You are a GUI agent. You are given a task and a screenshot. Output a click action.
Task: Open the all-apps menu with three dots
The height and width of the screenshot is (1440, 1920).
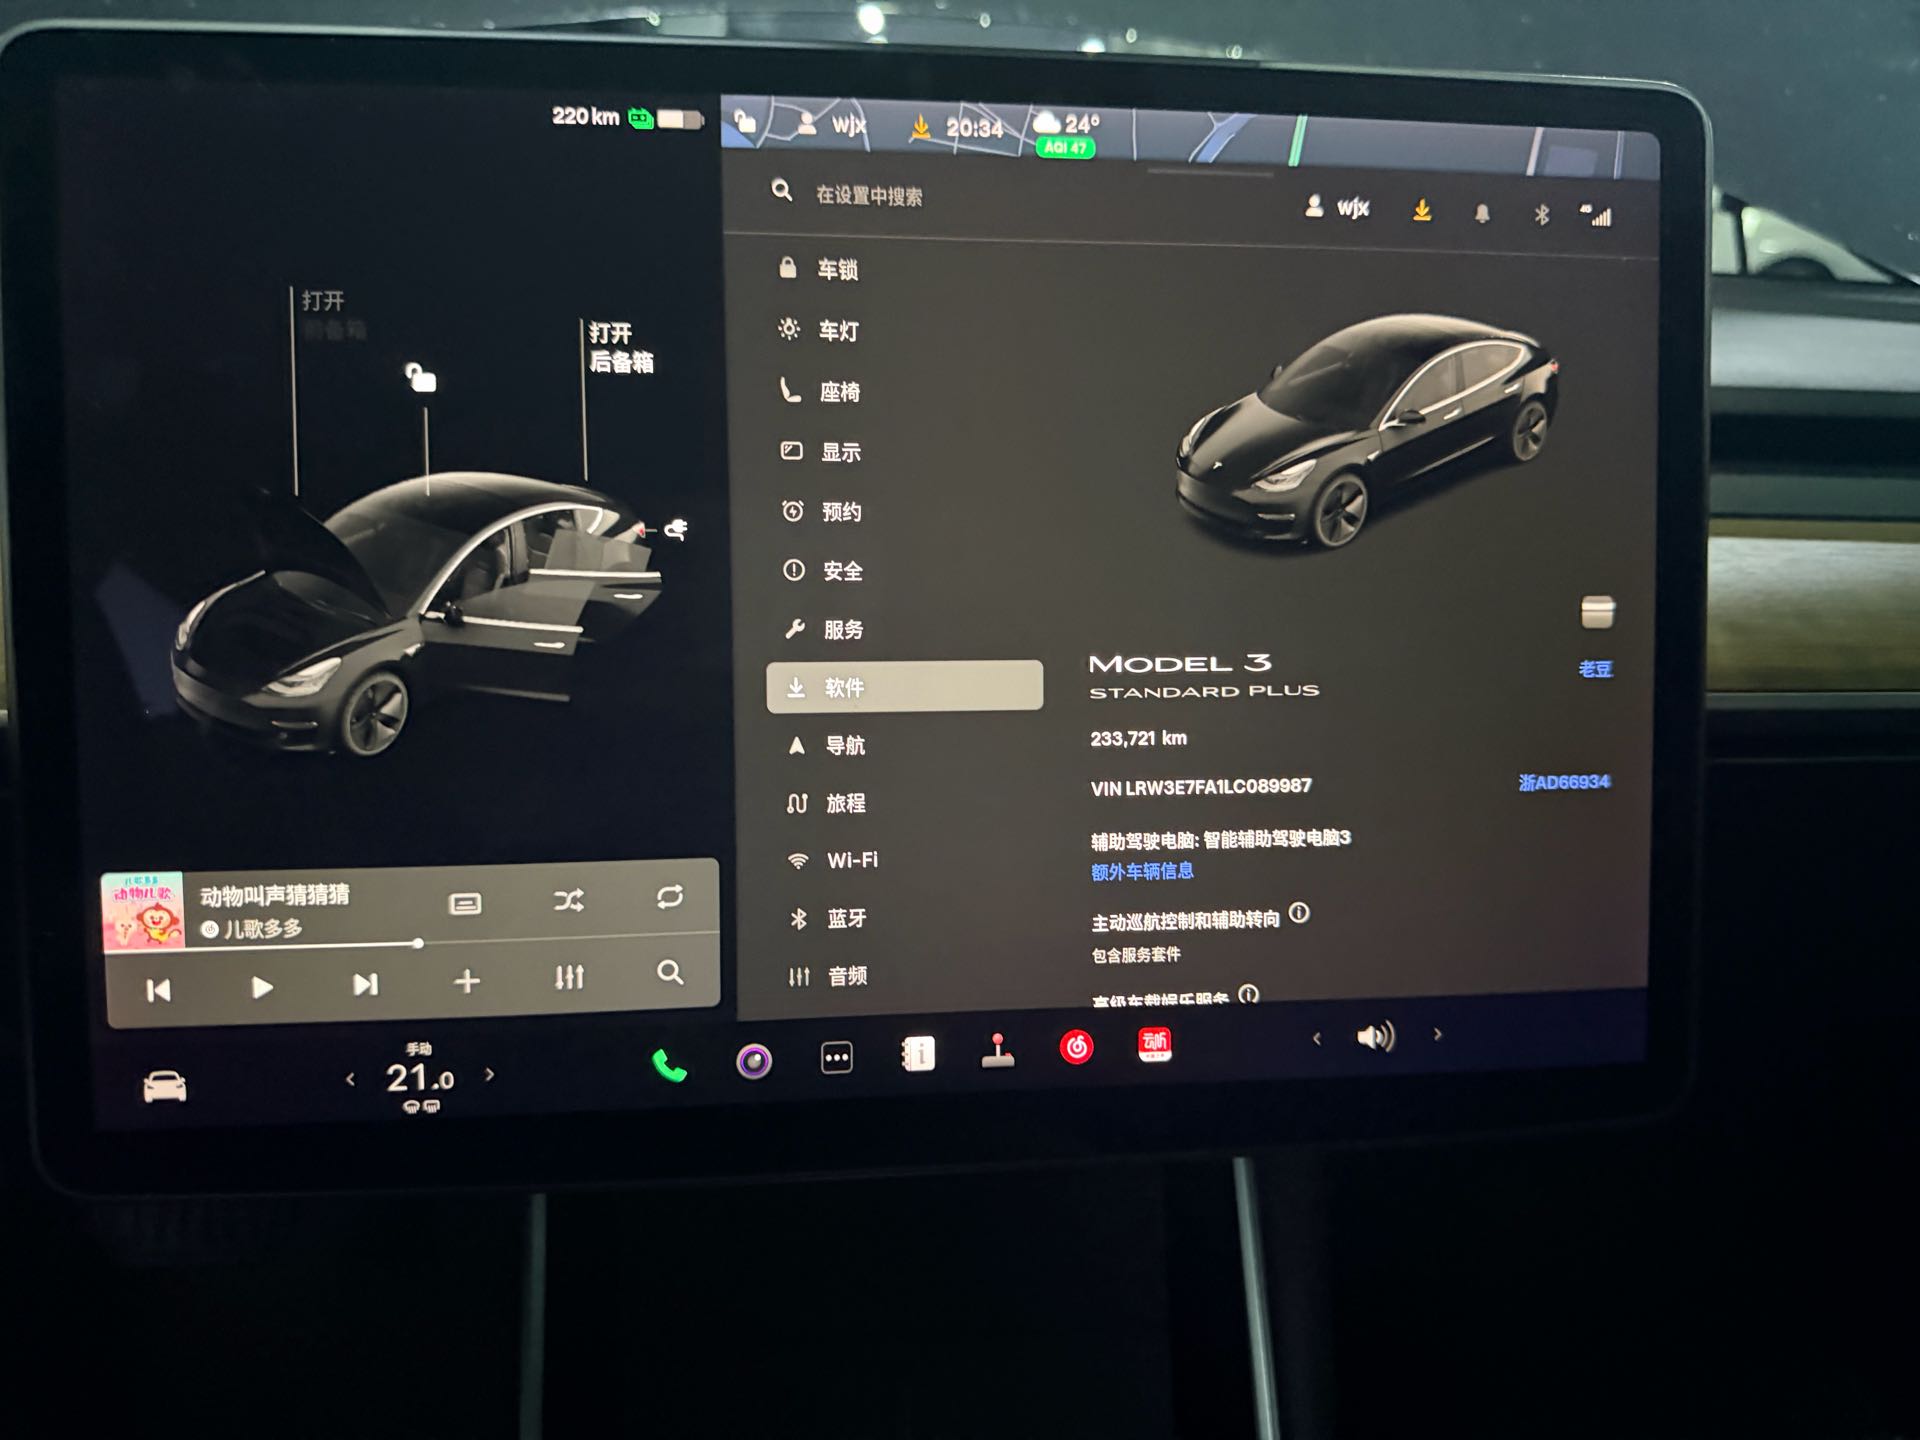coord(836,1057)
